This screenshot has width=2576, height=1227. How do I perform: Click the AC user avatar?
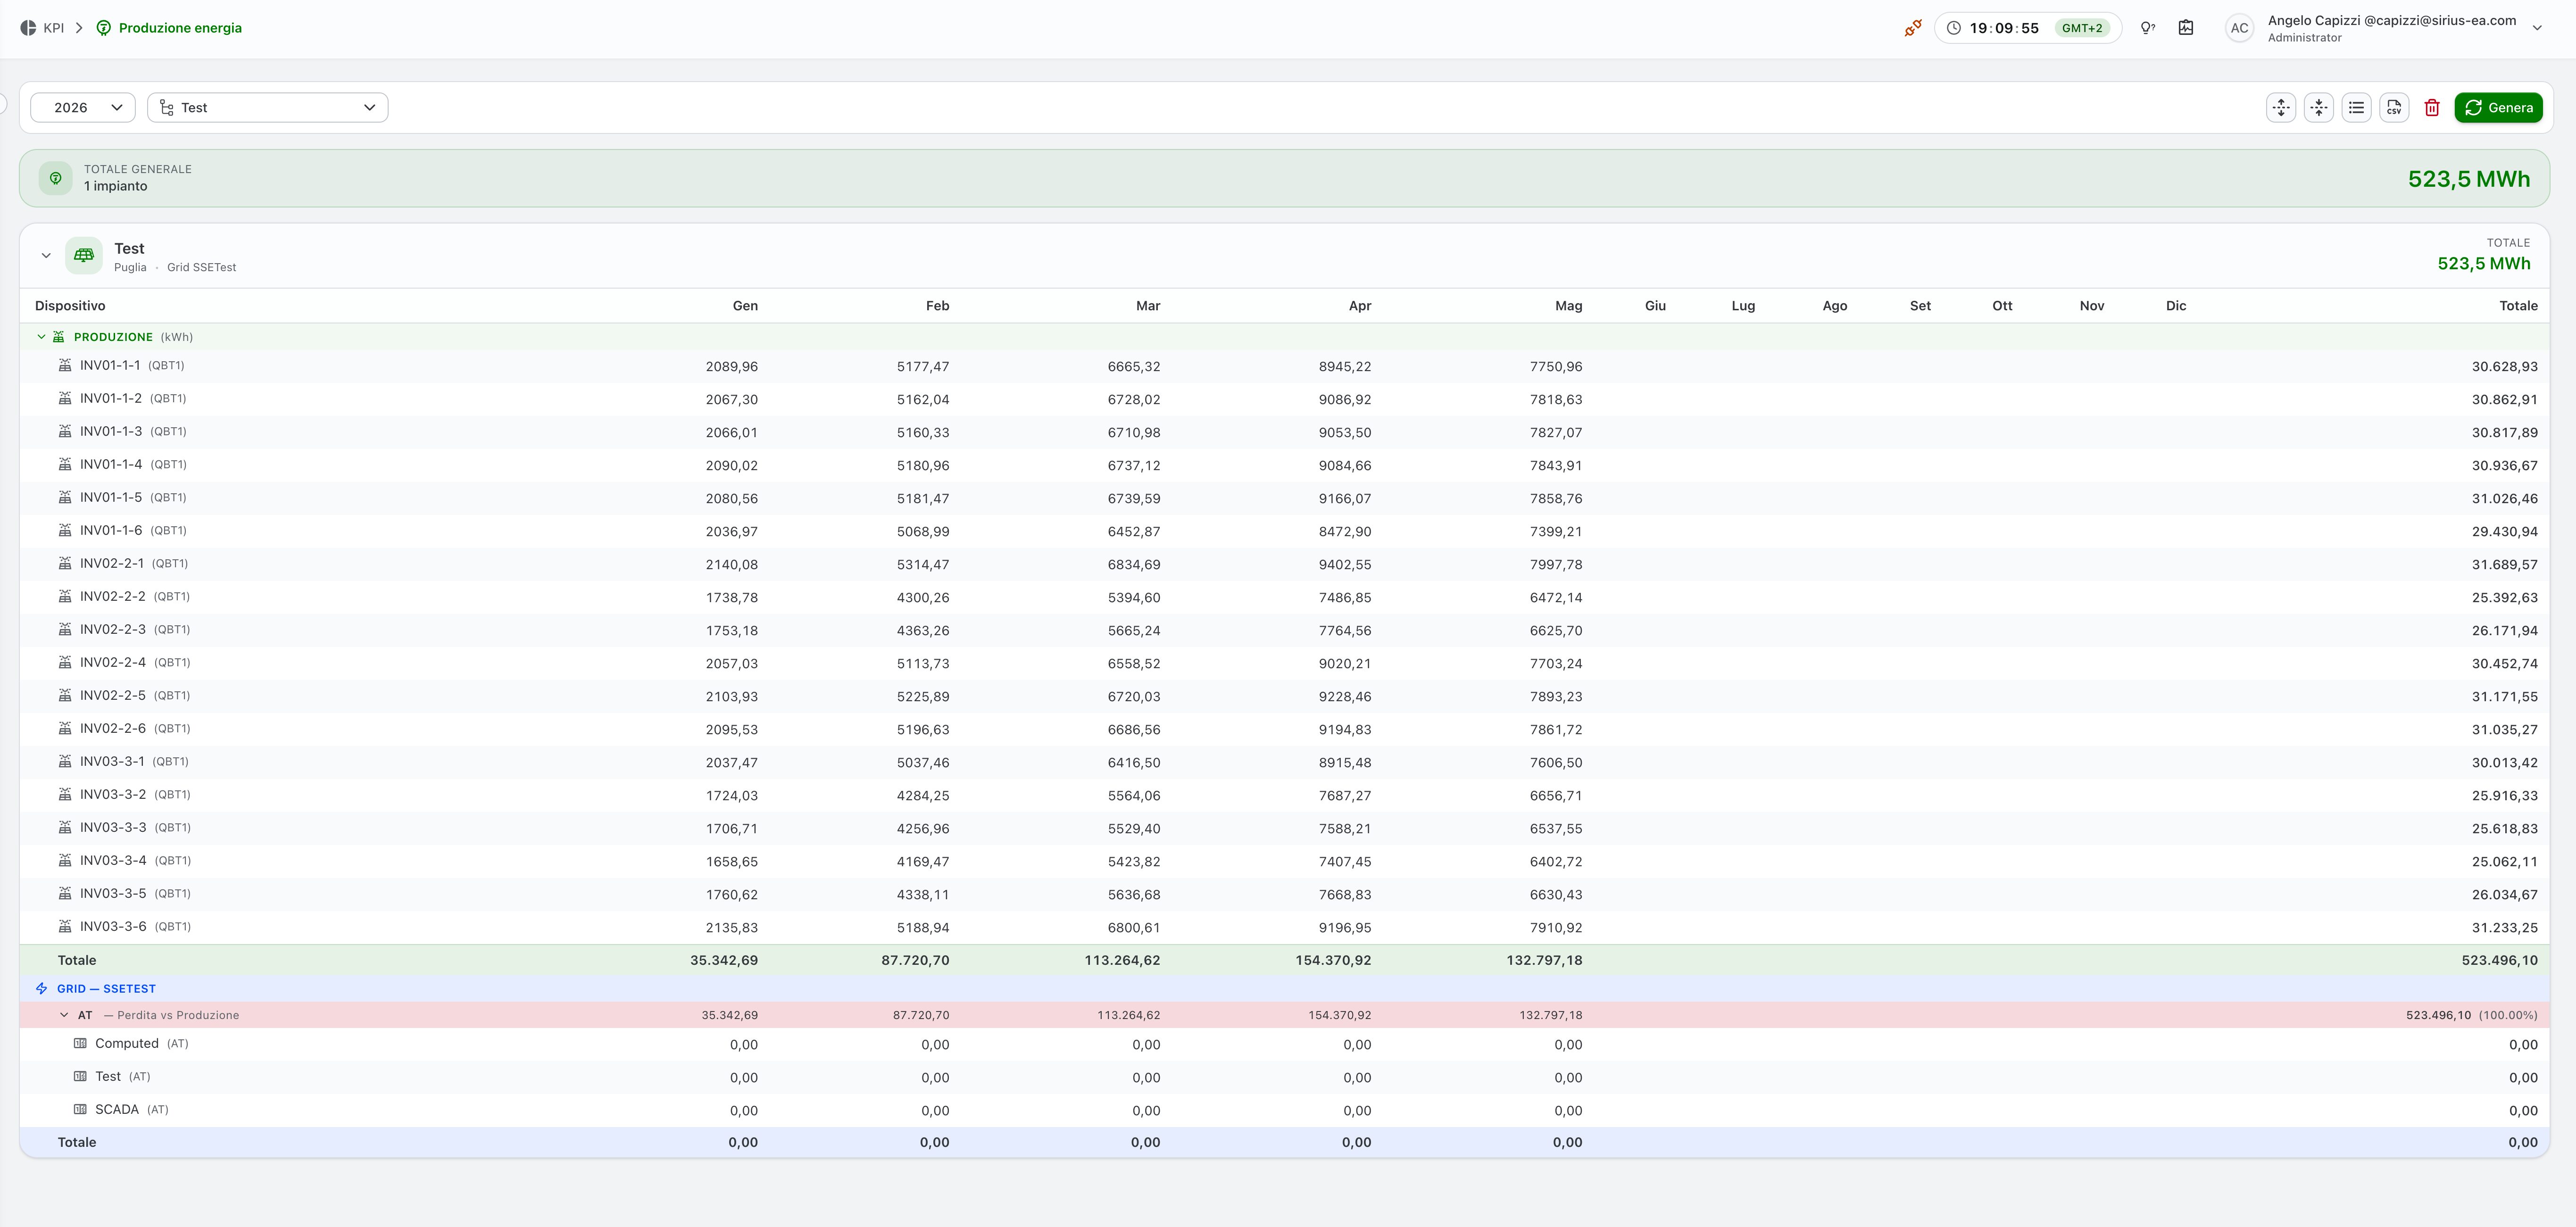(2239, 28)
